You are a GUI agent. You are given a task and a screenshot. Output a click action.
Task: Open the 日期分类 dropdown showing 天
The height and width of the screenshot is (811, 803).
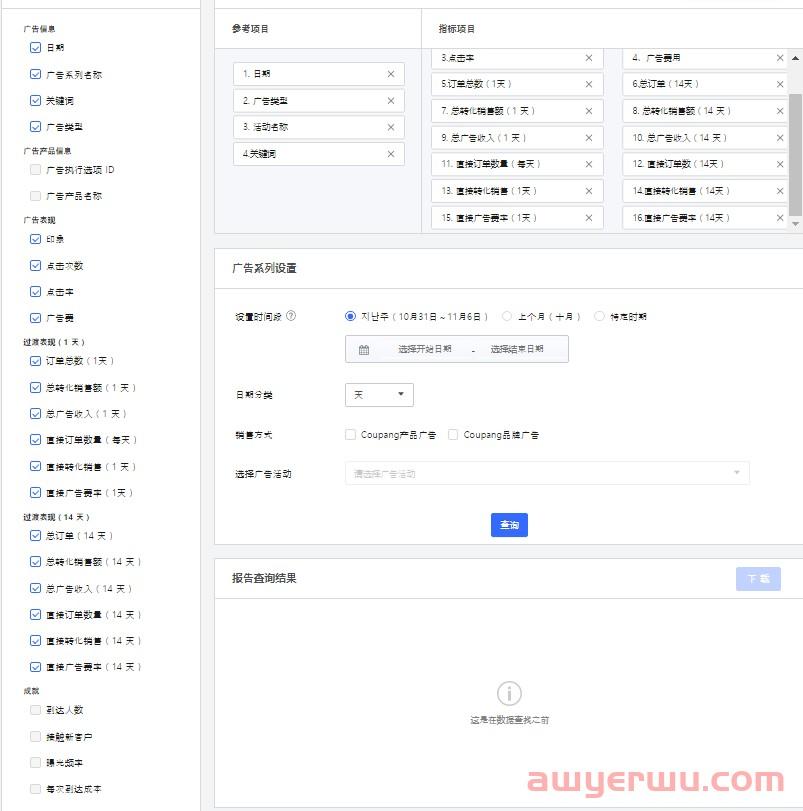click(x=379, y=395)
